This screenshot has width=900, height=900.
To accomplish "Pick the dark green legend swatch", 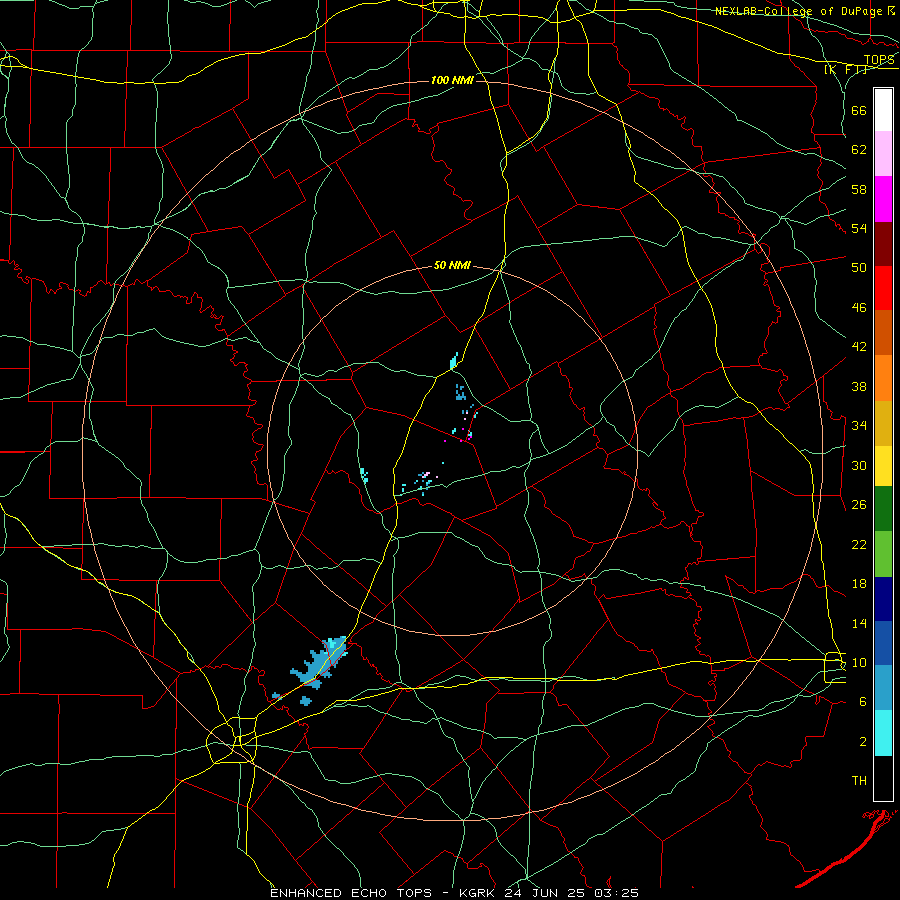I will (x=883, y=509).
